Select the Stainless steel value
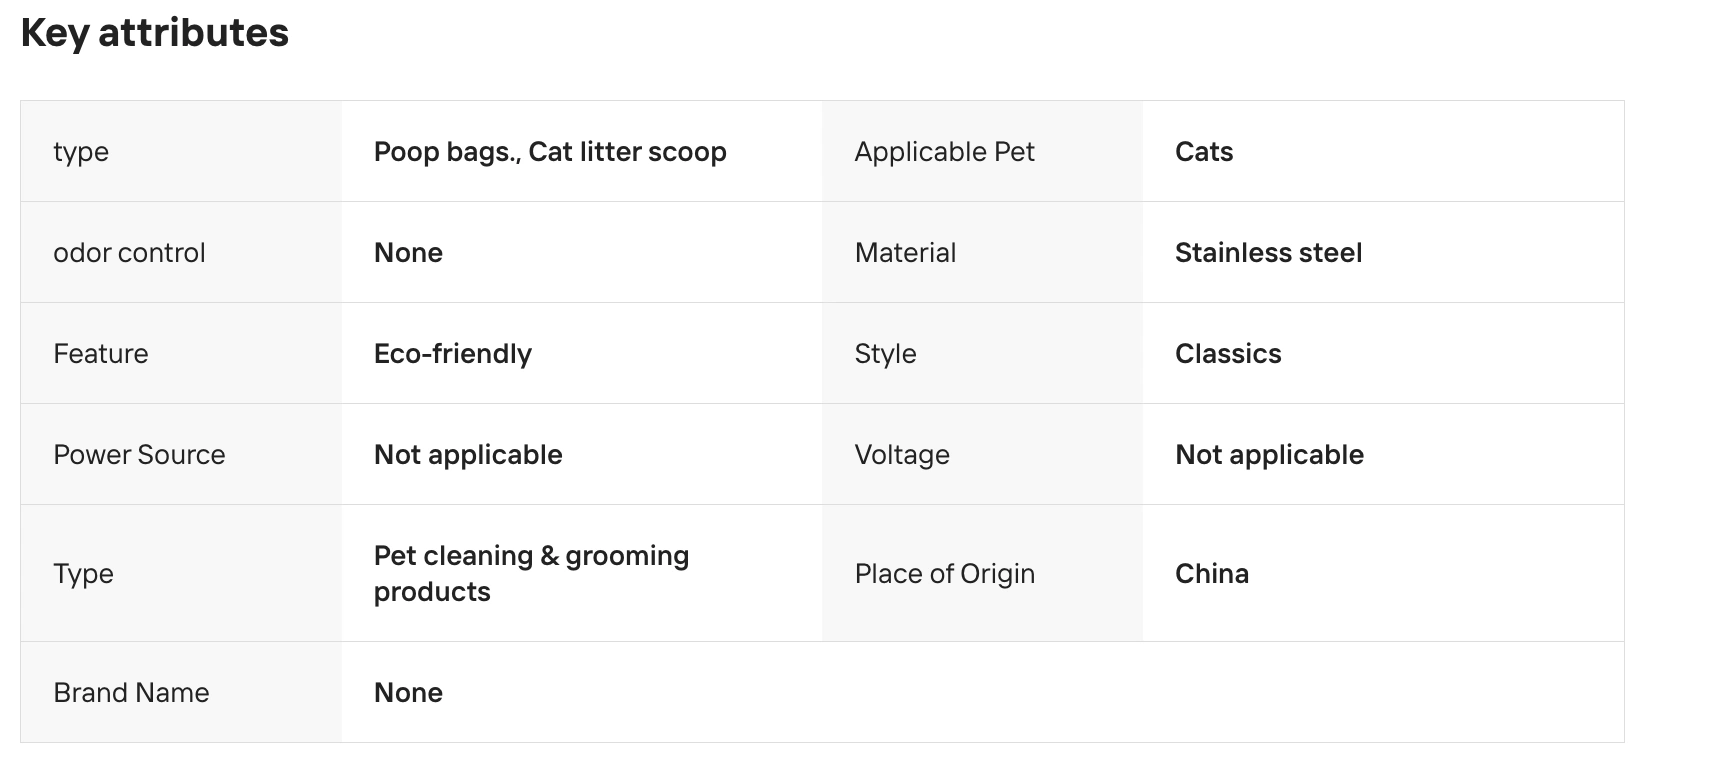Viewport: 1736px width, 782px height. (x=1268, y=253)
